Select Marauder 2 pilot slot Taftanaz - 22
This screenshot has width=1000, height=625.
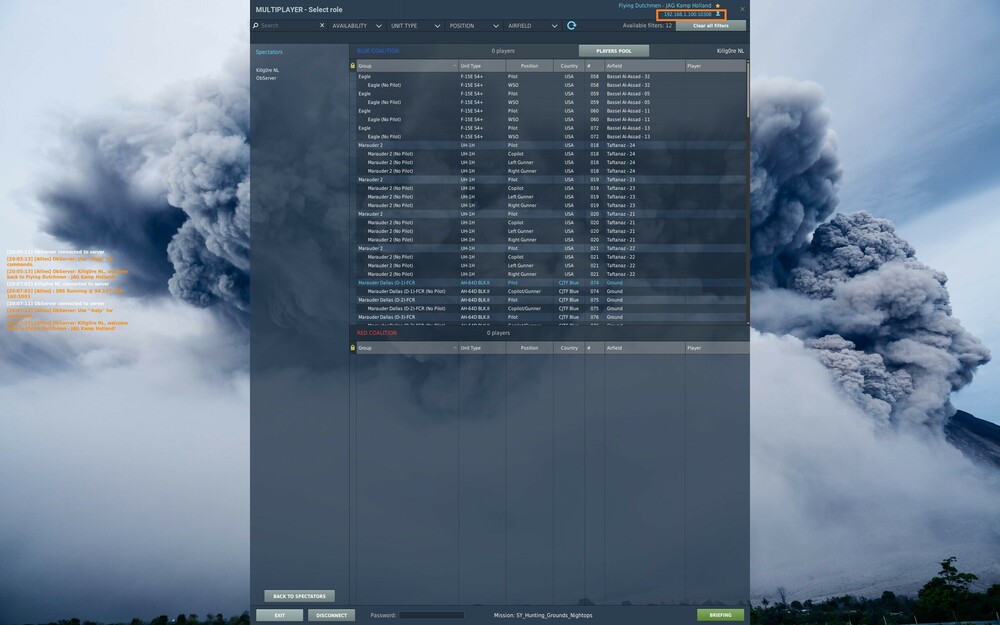point(550,249)
